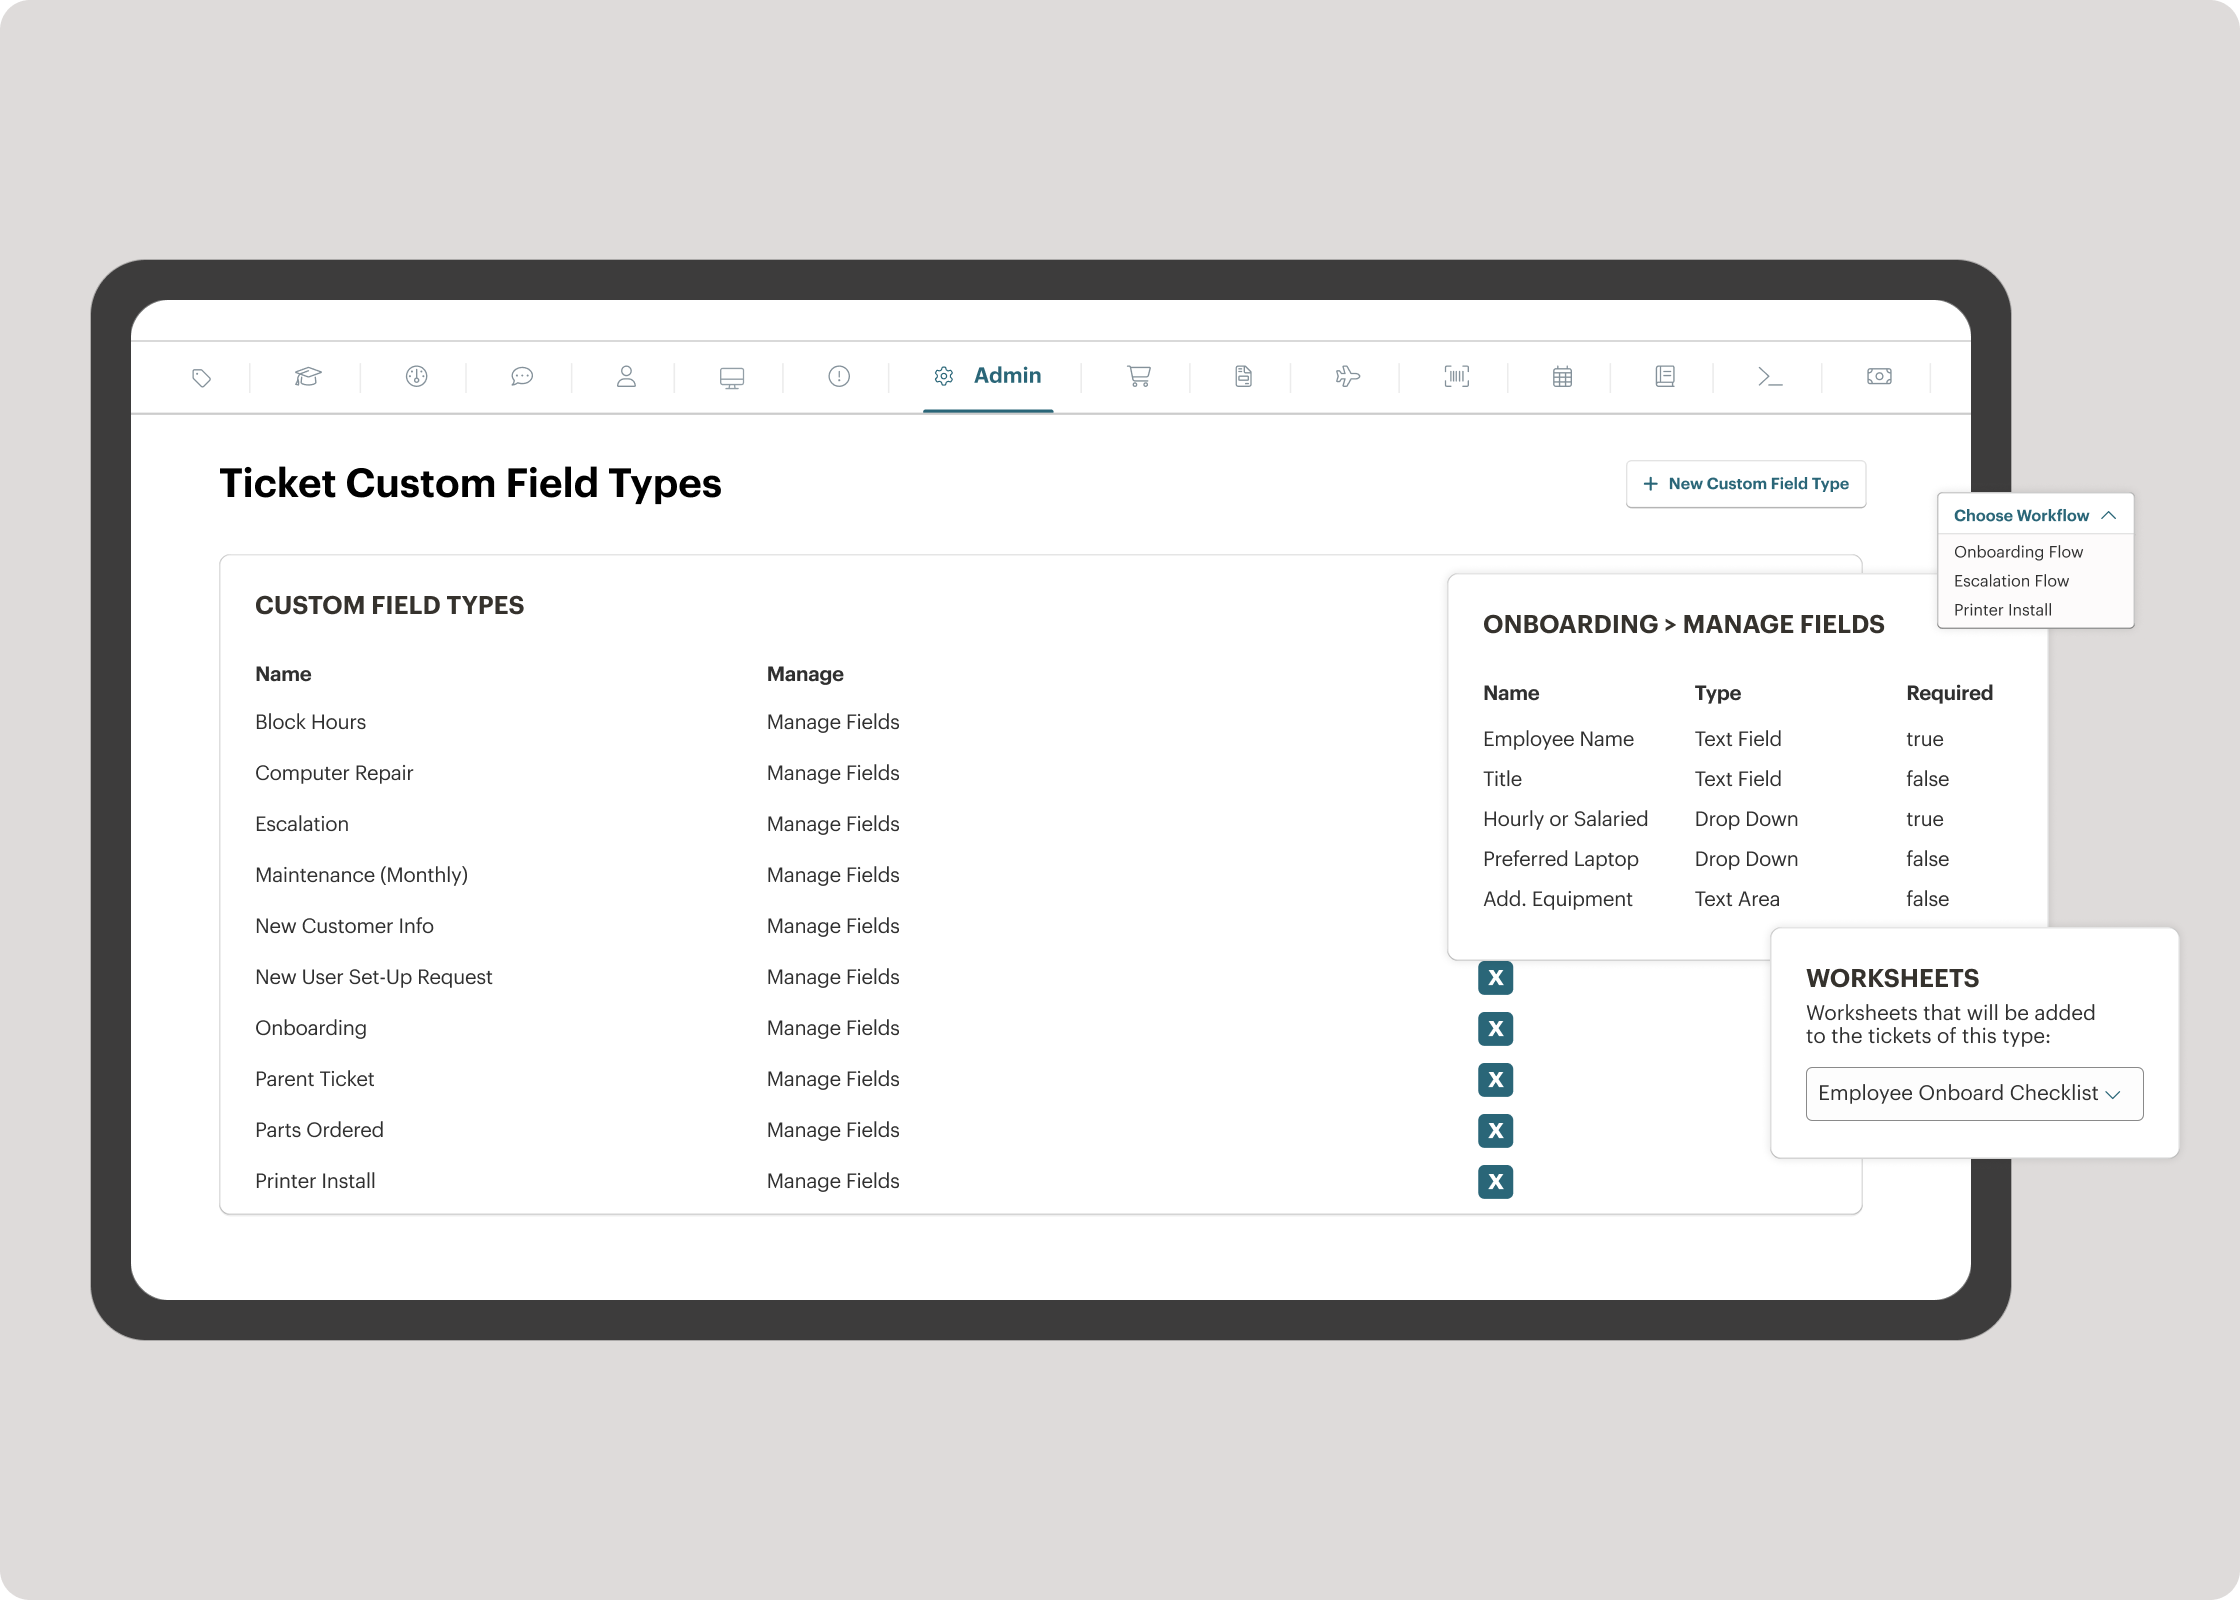The image size is (2240, 1600).
Task: Delete the Onboarding custom field type
Action: (x=1495, y=1028)
